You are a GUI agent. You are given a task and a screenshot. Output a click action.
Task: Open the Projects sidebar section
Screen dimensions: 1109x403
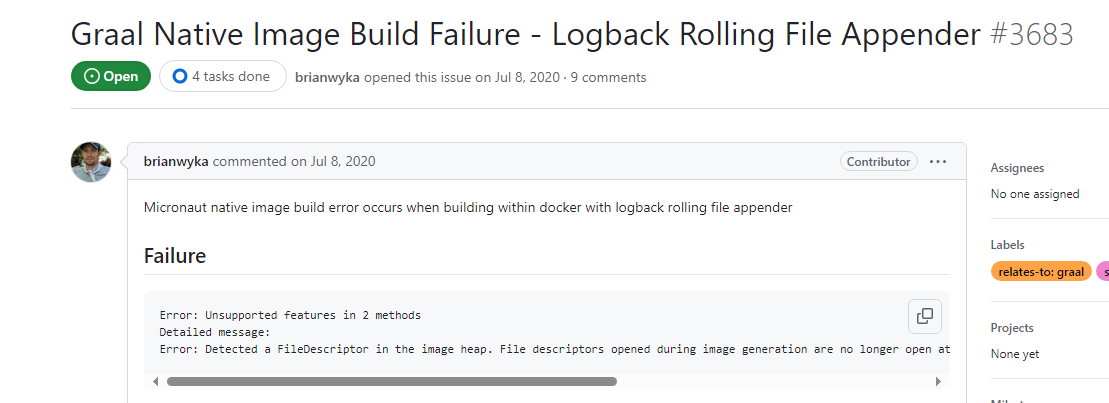(x=1012, y=328)
